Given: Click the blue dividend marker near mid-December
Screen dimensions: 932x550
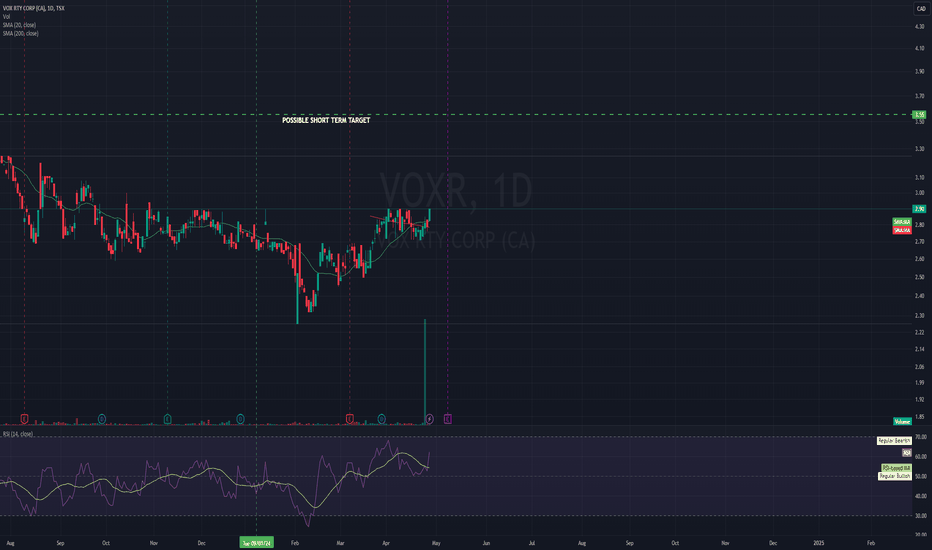Looking at the screenshot, I should pos(240,419).
